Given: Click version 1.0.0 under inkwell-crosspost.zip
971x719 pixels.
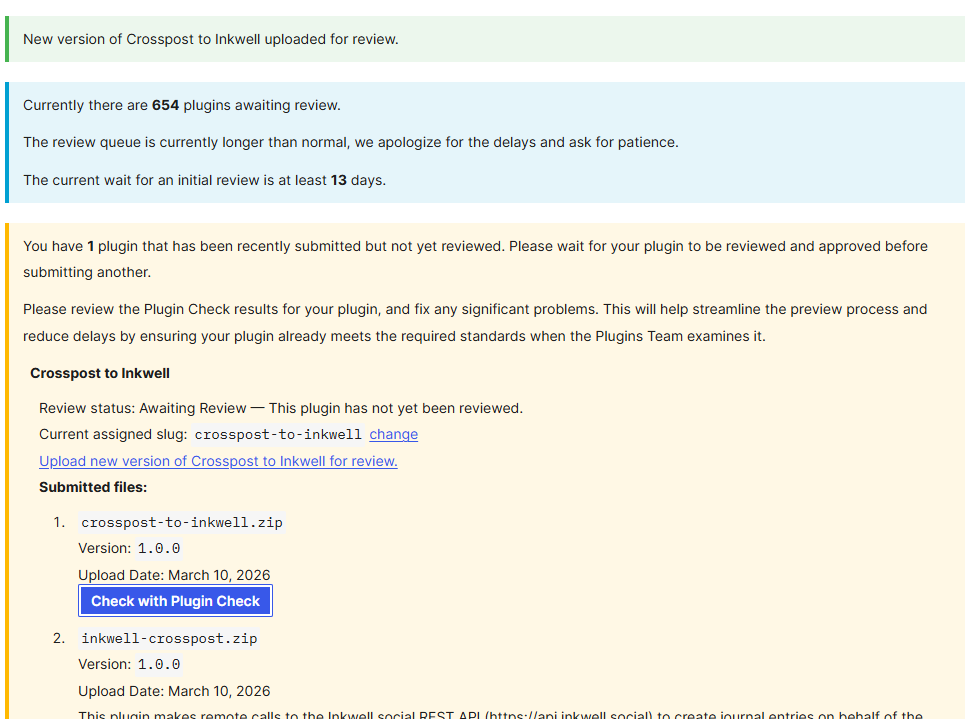Looking at the screenshot, I should (159, 664).
